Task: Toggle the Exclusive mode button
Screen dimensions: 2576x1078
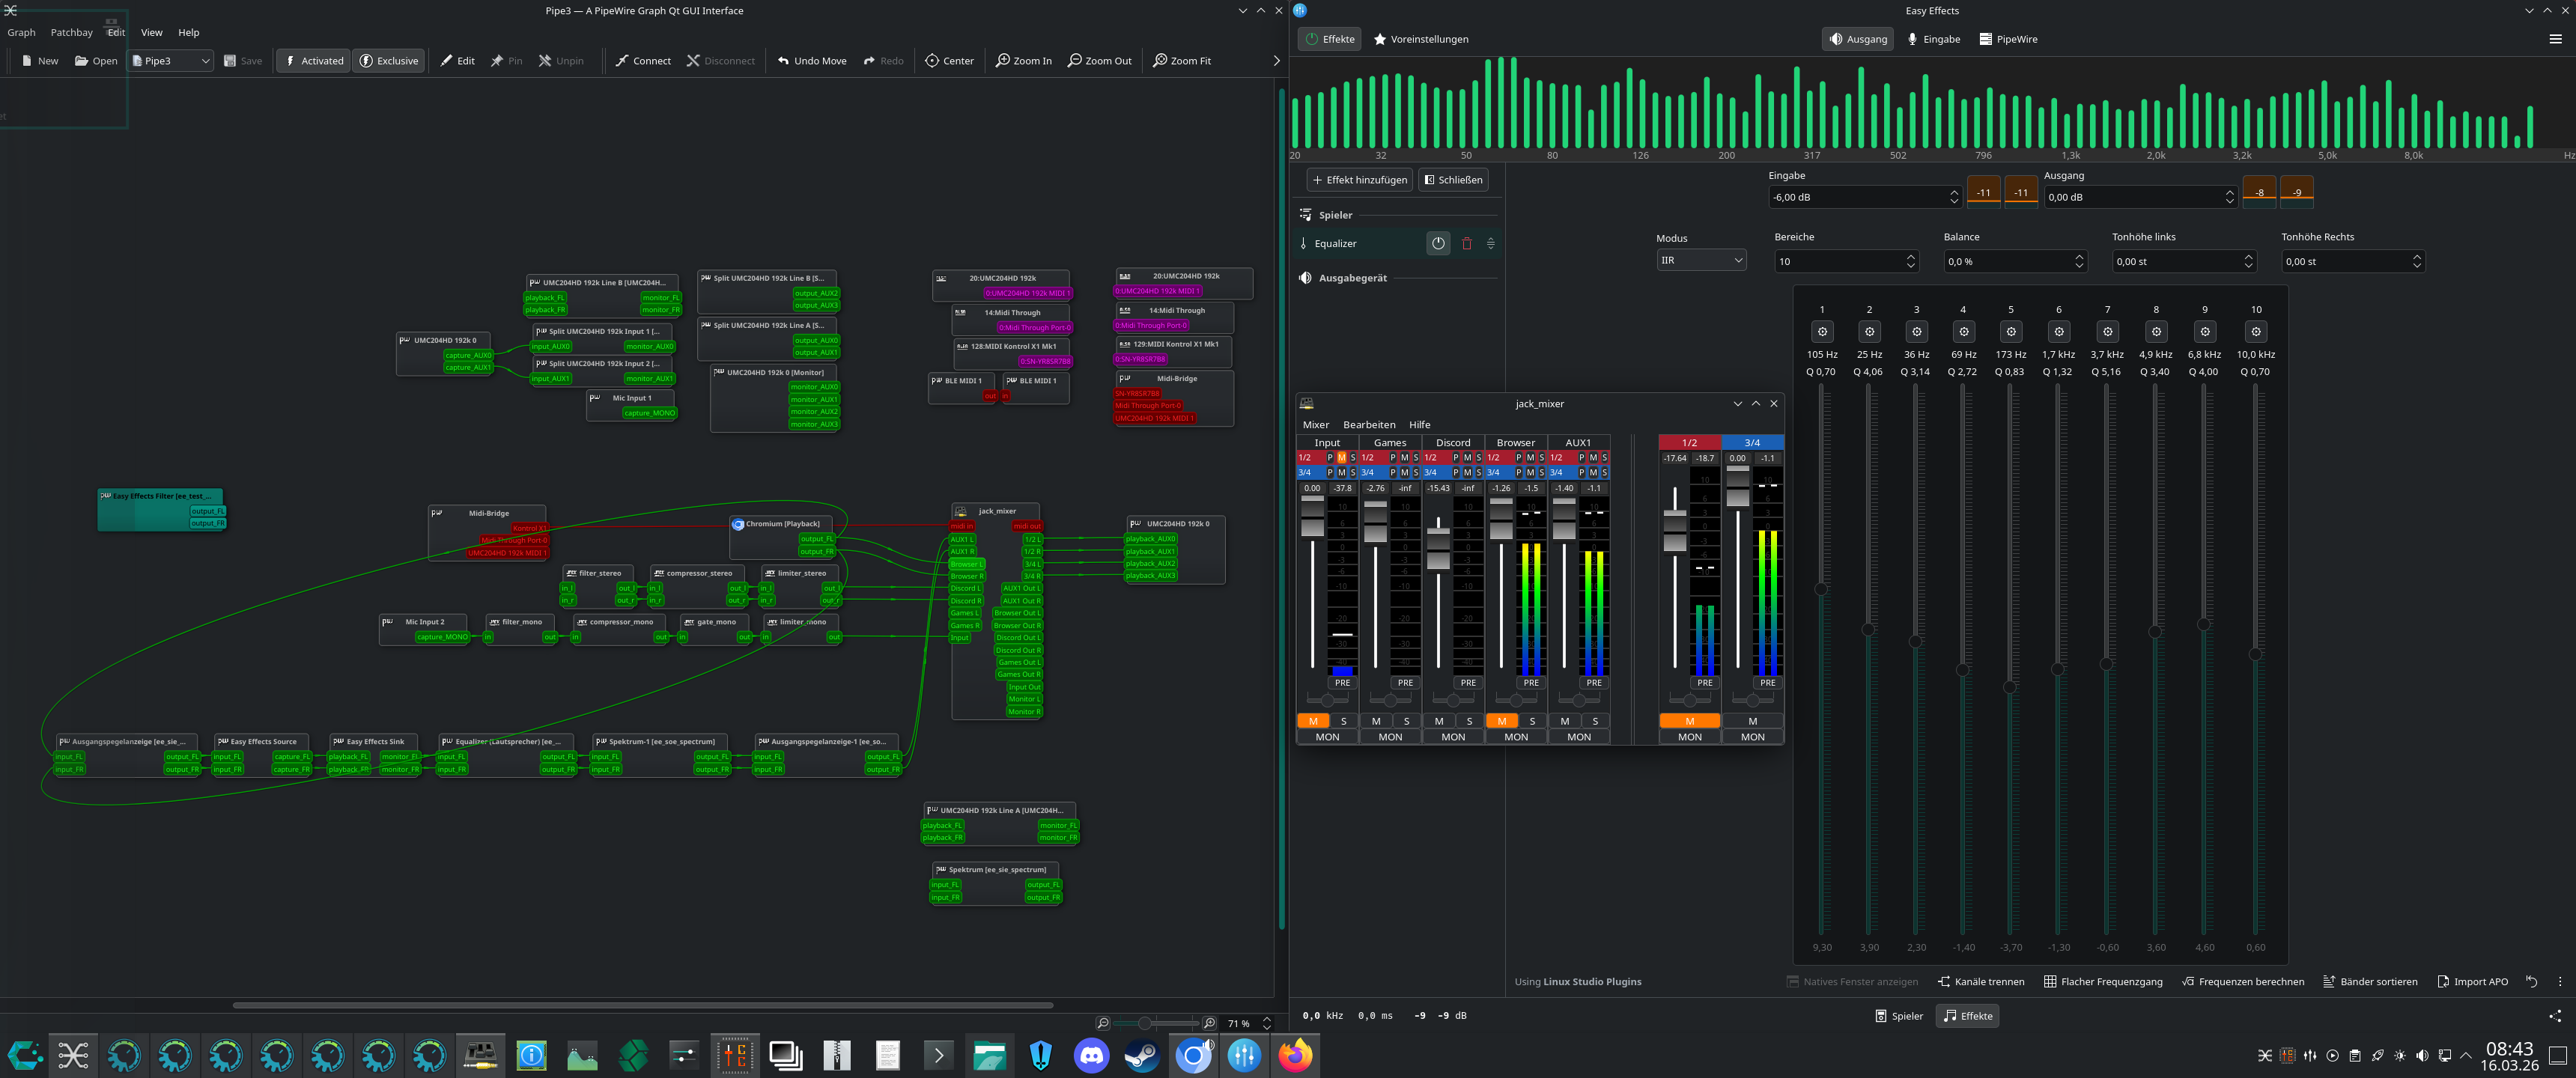Action: 388,61
